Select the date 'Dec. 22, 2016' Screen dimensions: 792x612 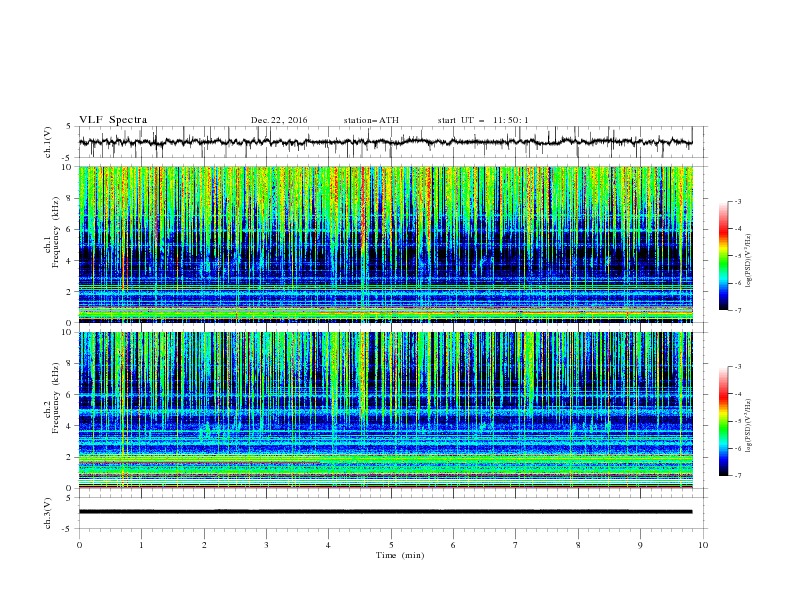point(279,120)
